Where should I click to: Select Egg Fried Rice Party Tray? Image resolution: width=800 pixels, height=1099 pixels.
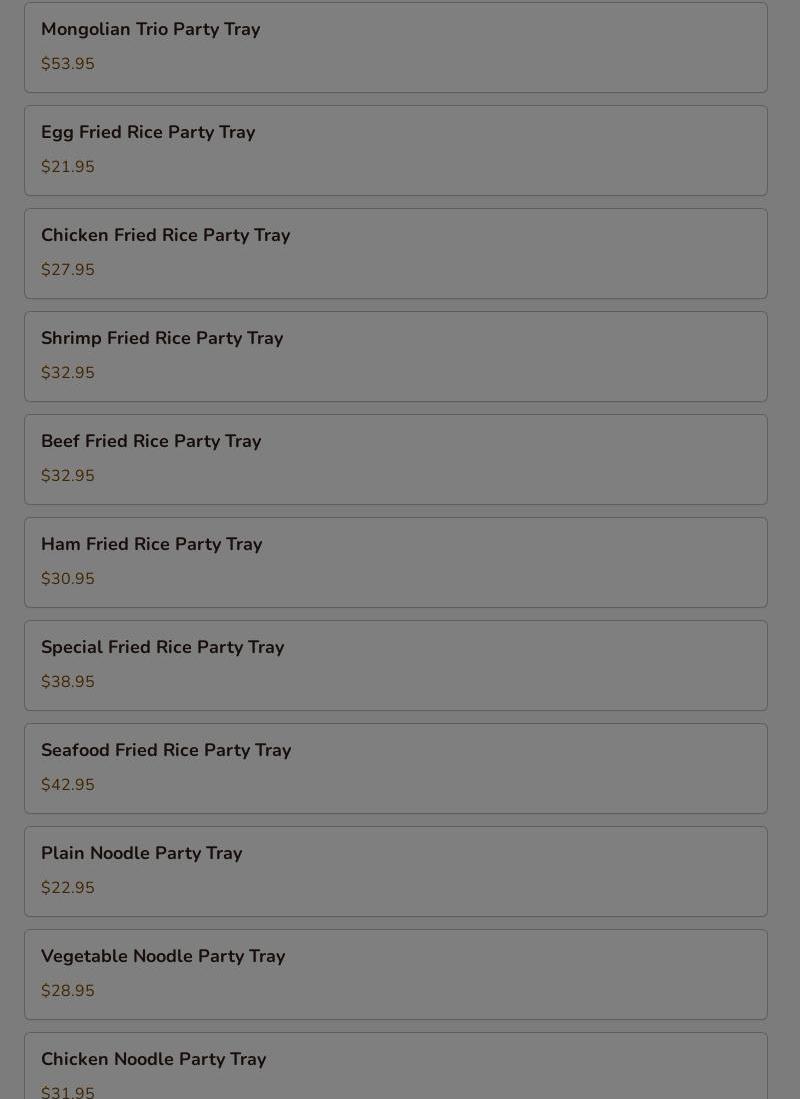point(148,133)
